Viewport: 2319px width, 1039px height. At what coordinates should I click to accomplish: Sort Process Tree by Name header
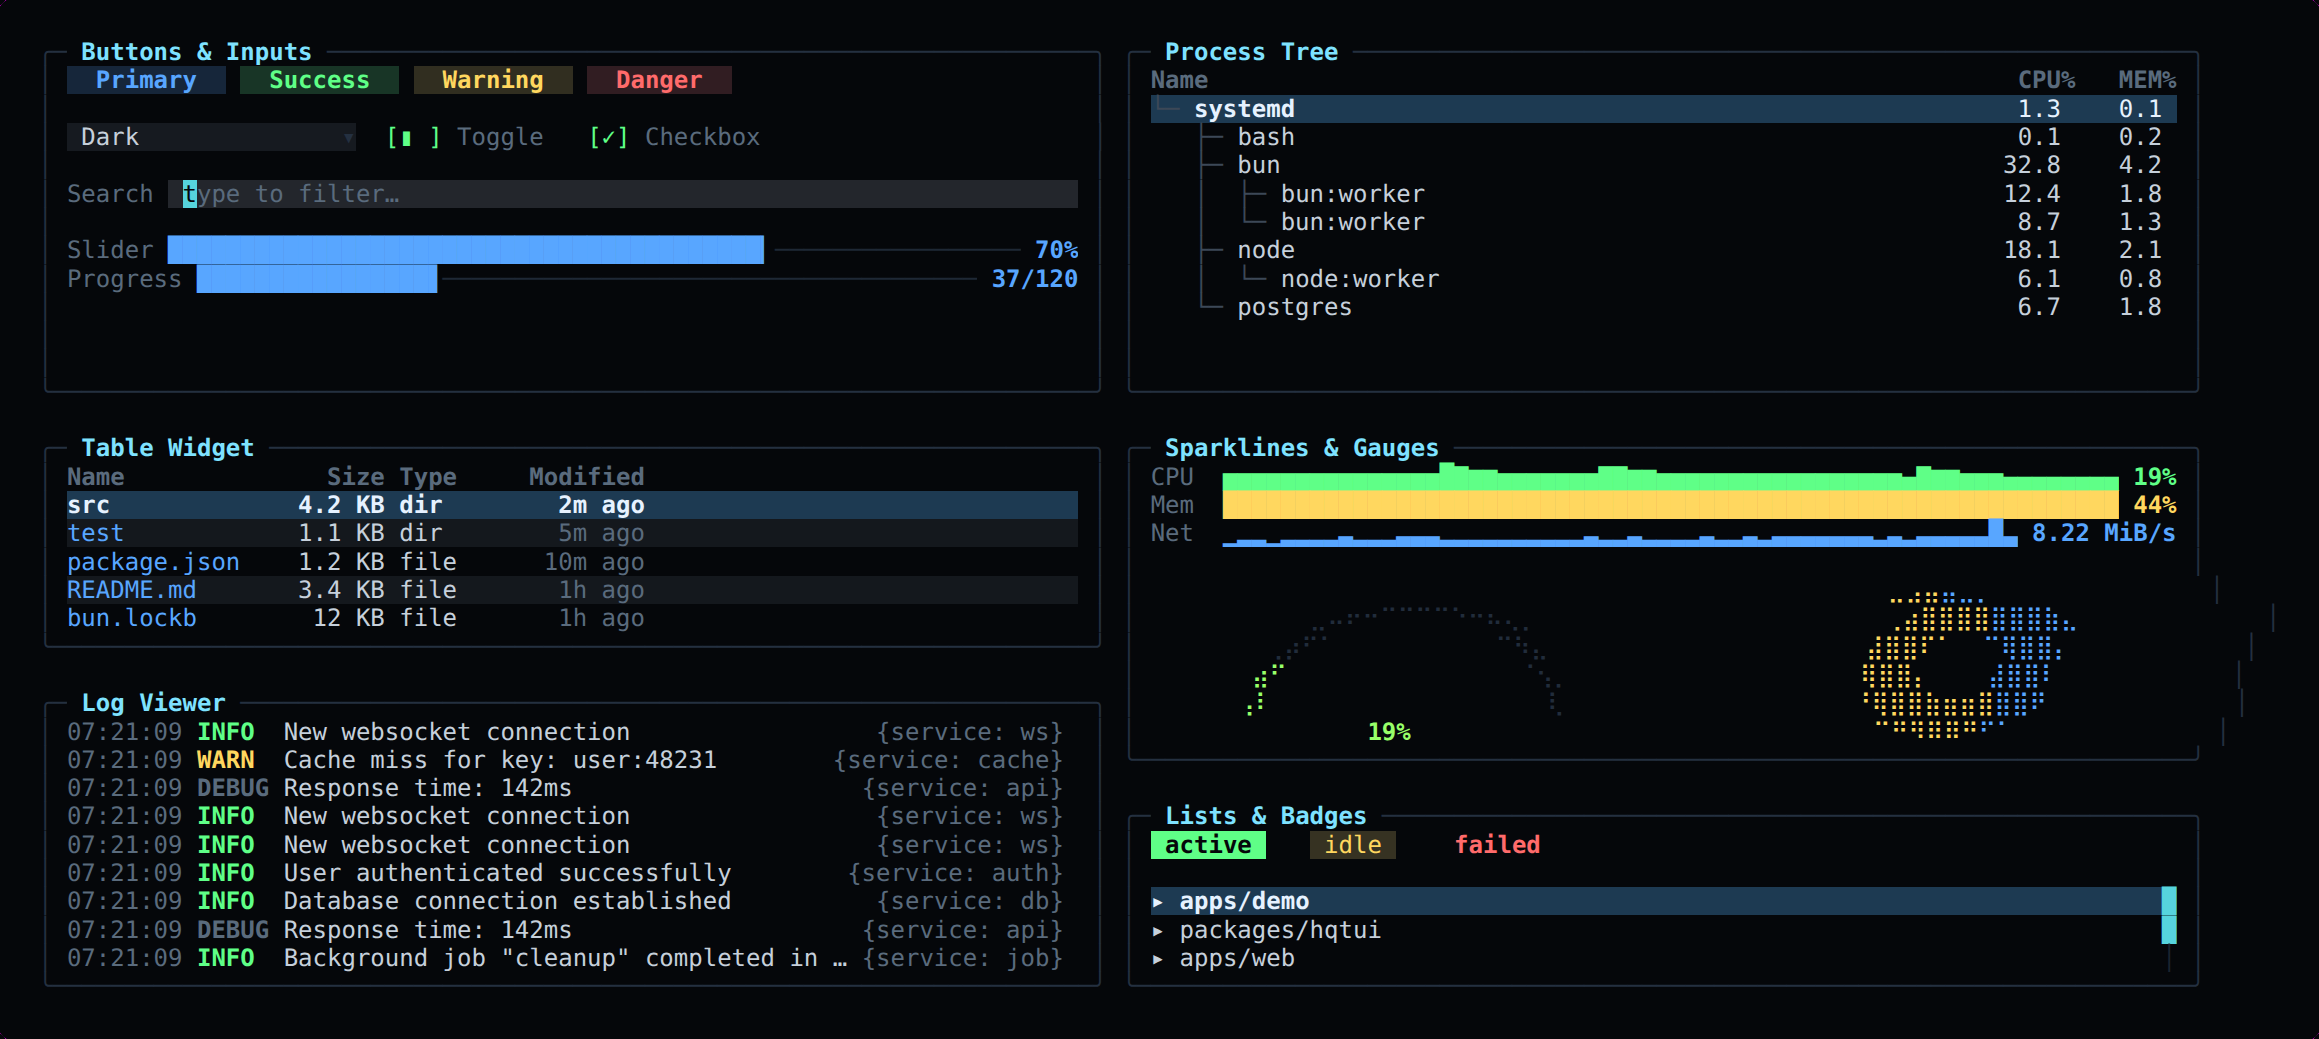pyautogui.click(x=1179, y=80)
